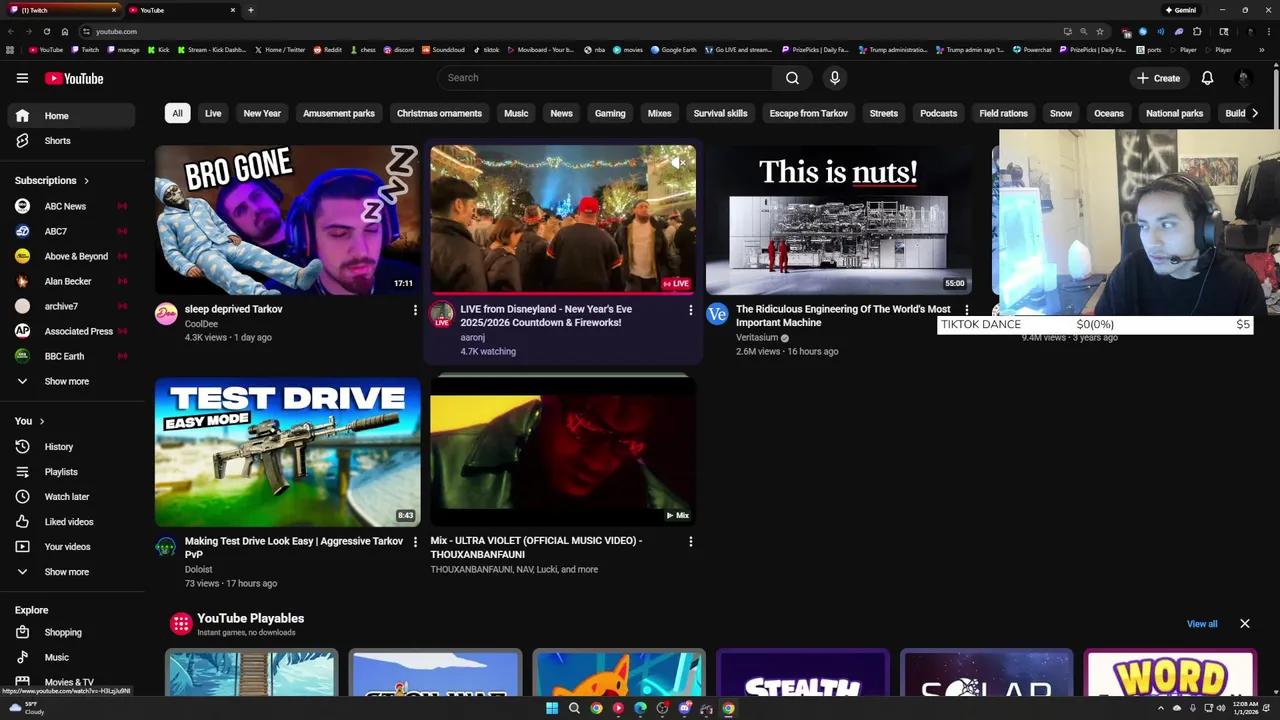Click the YouTube search input field
The image size is (1280, 720).
604,78
